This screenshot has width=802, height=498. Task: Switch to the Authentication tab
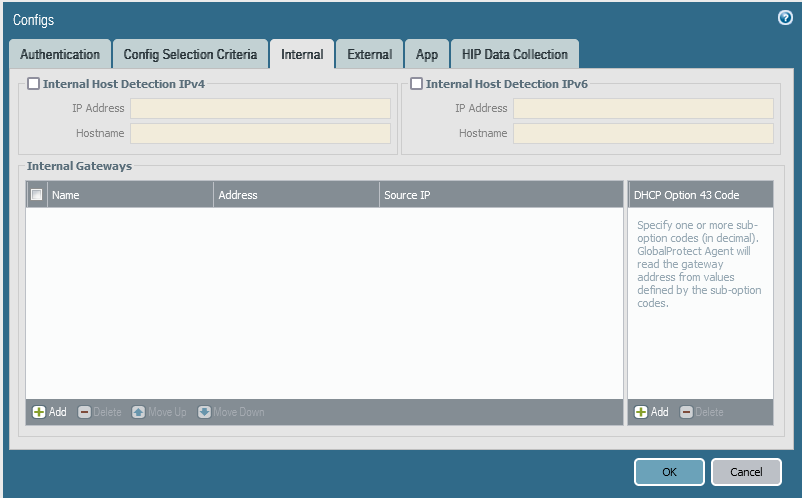click(60, 55)
